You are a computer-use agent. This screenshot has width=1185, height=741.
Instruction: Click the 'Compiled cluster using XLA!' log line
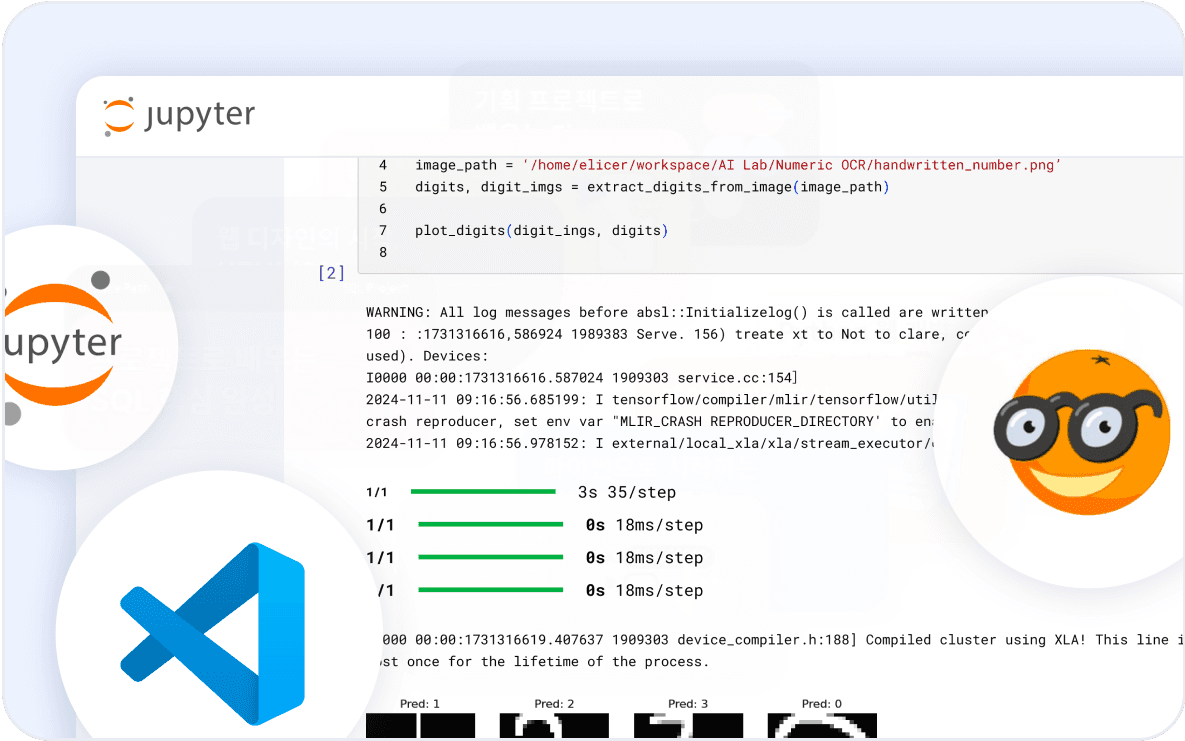click(781, 640)
